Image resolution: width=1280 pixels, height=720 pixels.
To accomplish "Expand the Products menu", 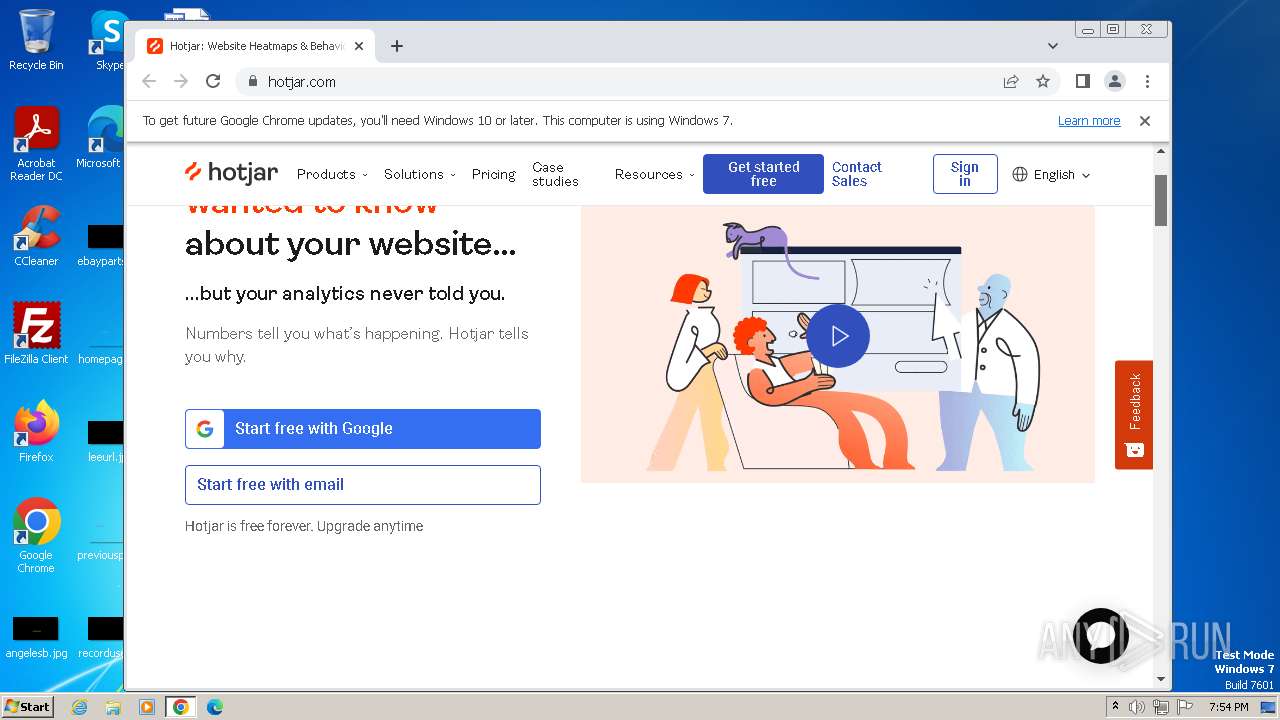I will tap(332, 174).
